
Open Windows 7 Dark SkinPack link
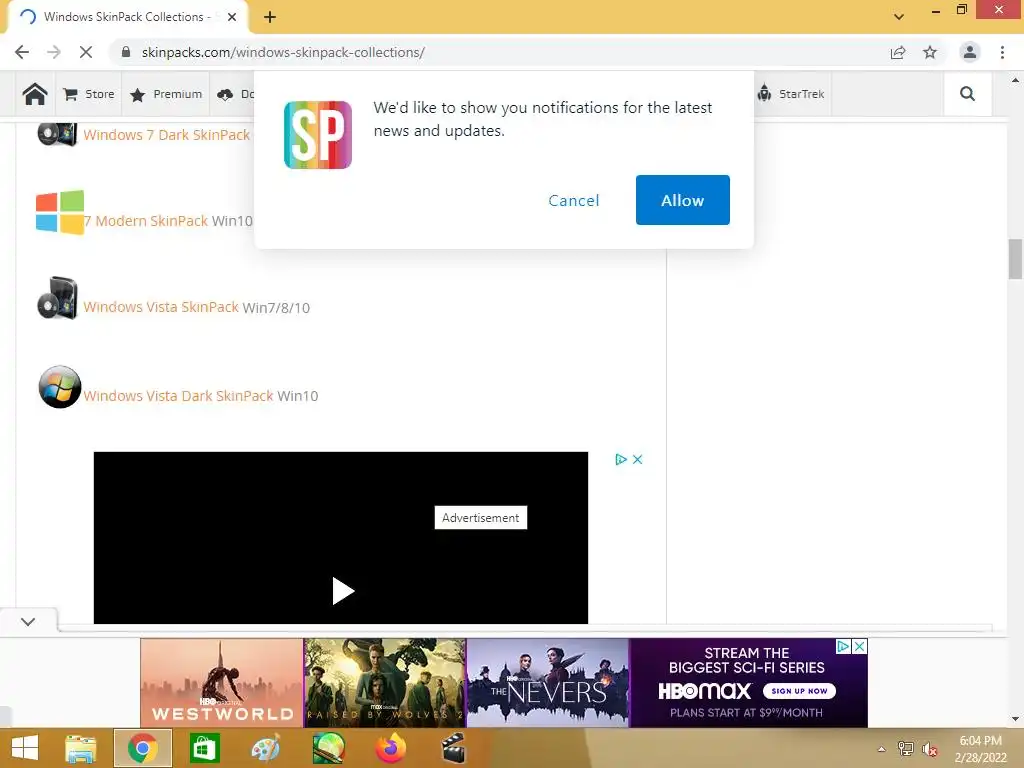tap(167, 135)
